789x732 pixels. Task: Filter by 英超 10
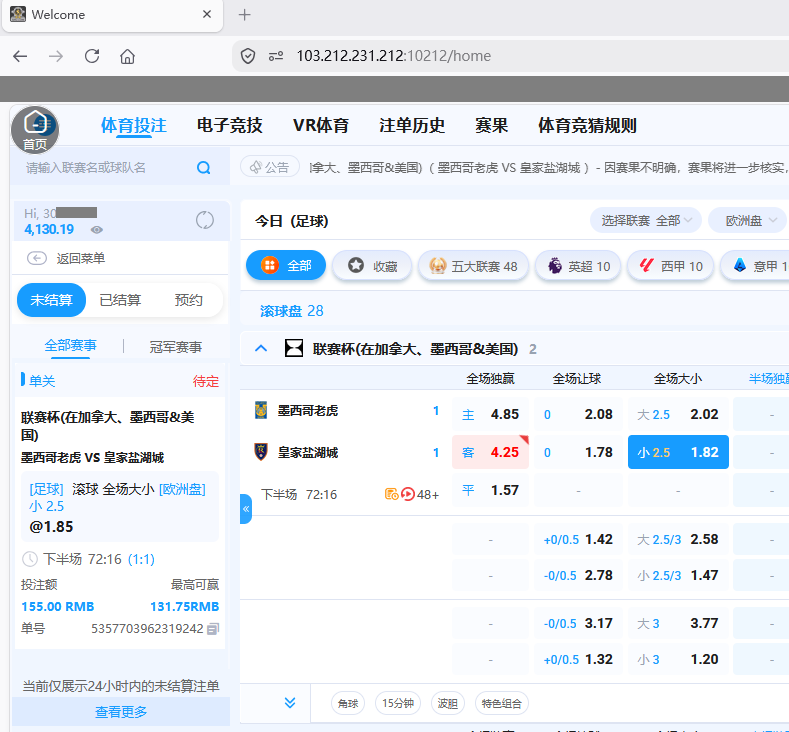coord(578,266)
